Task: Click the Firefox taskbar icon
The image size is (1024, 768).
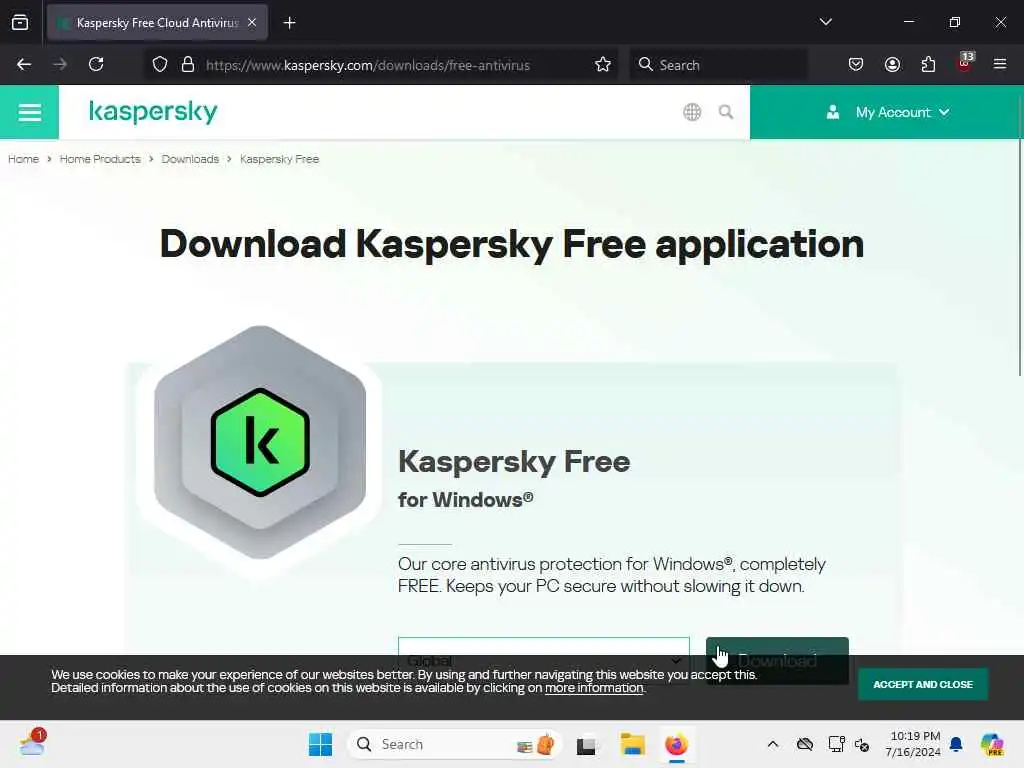Action: coord(677,744)
